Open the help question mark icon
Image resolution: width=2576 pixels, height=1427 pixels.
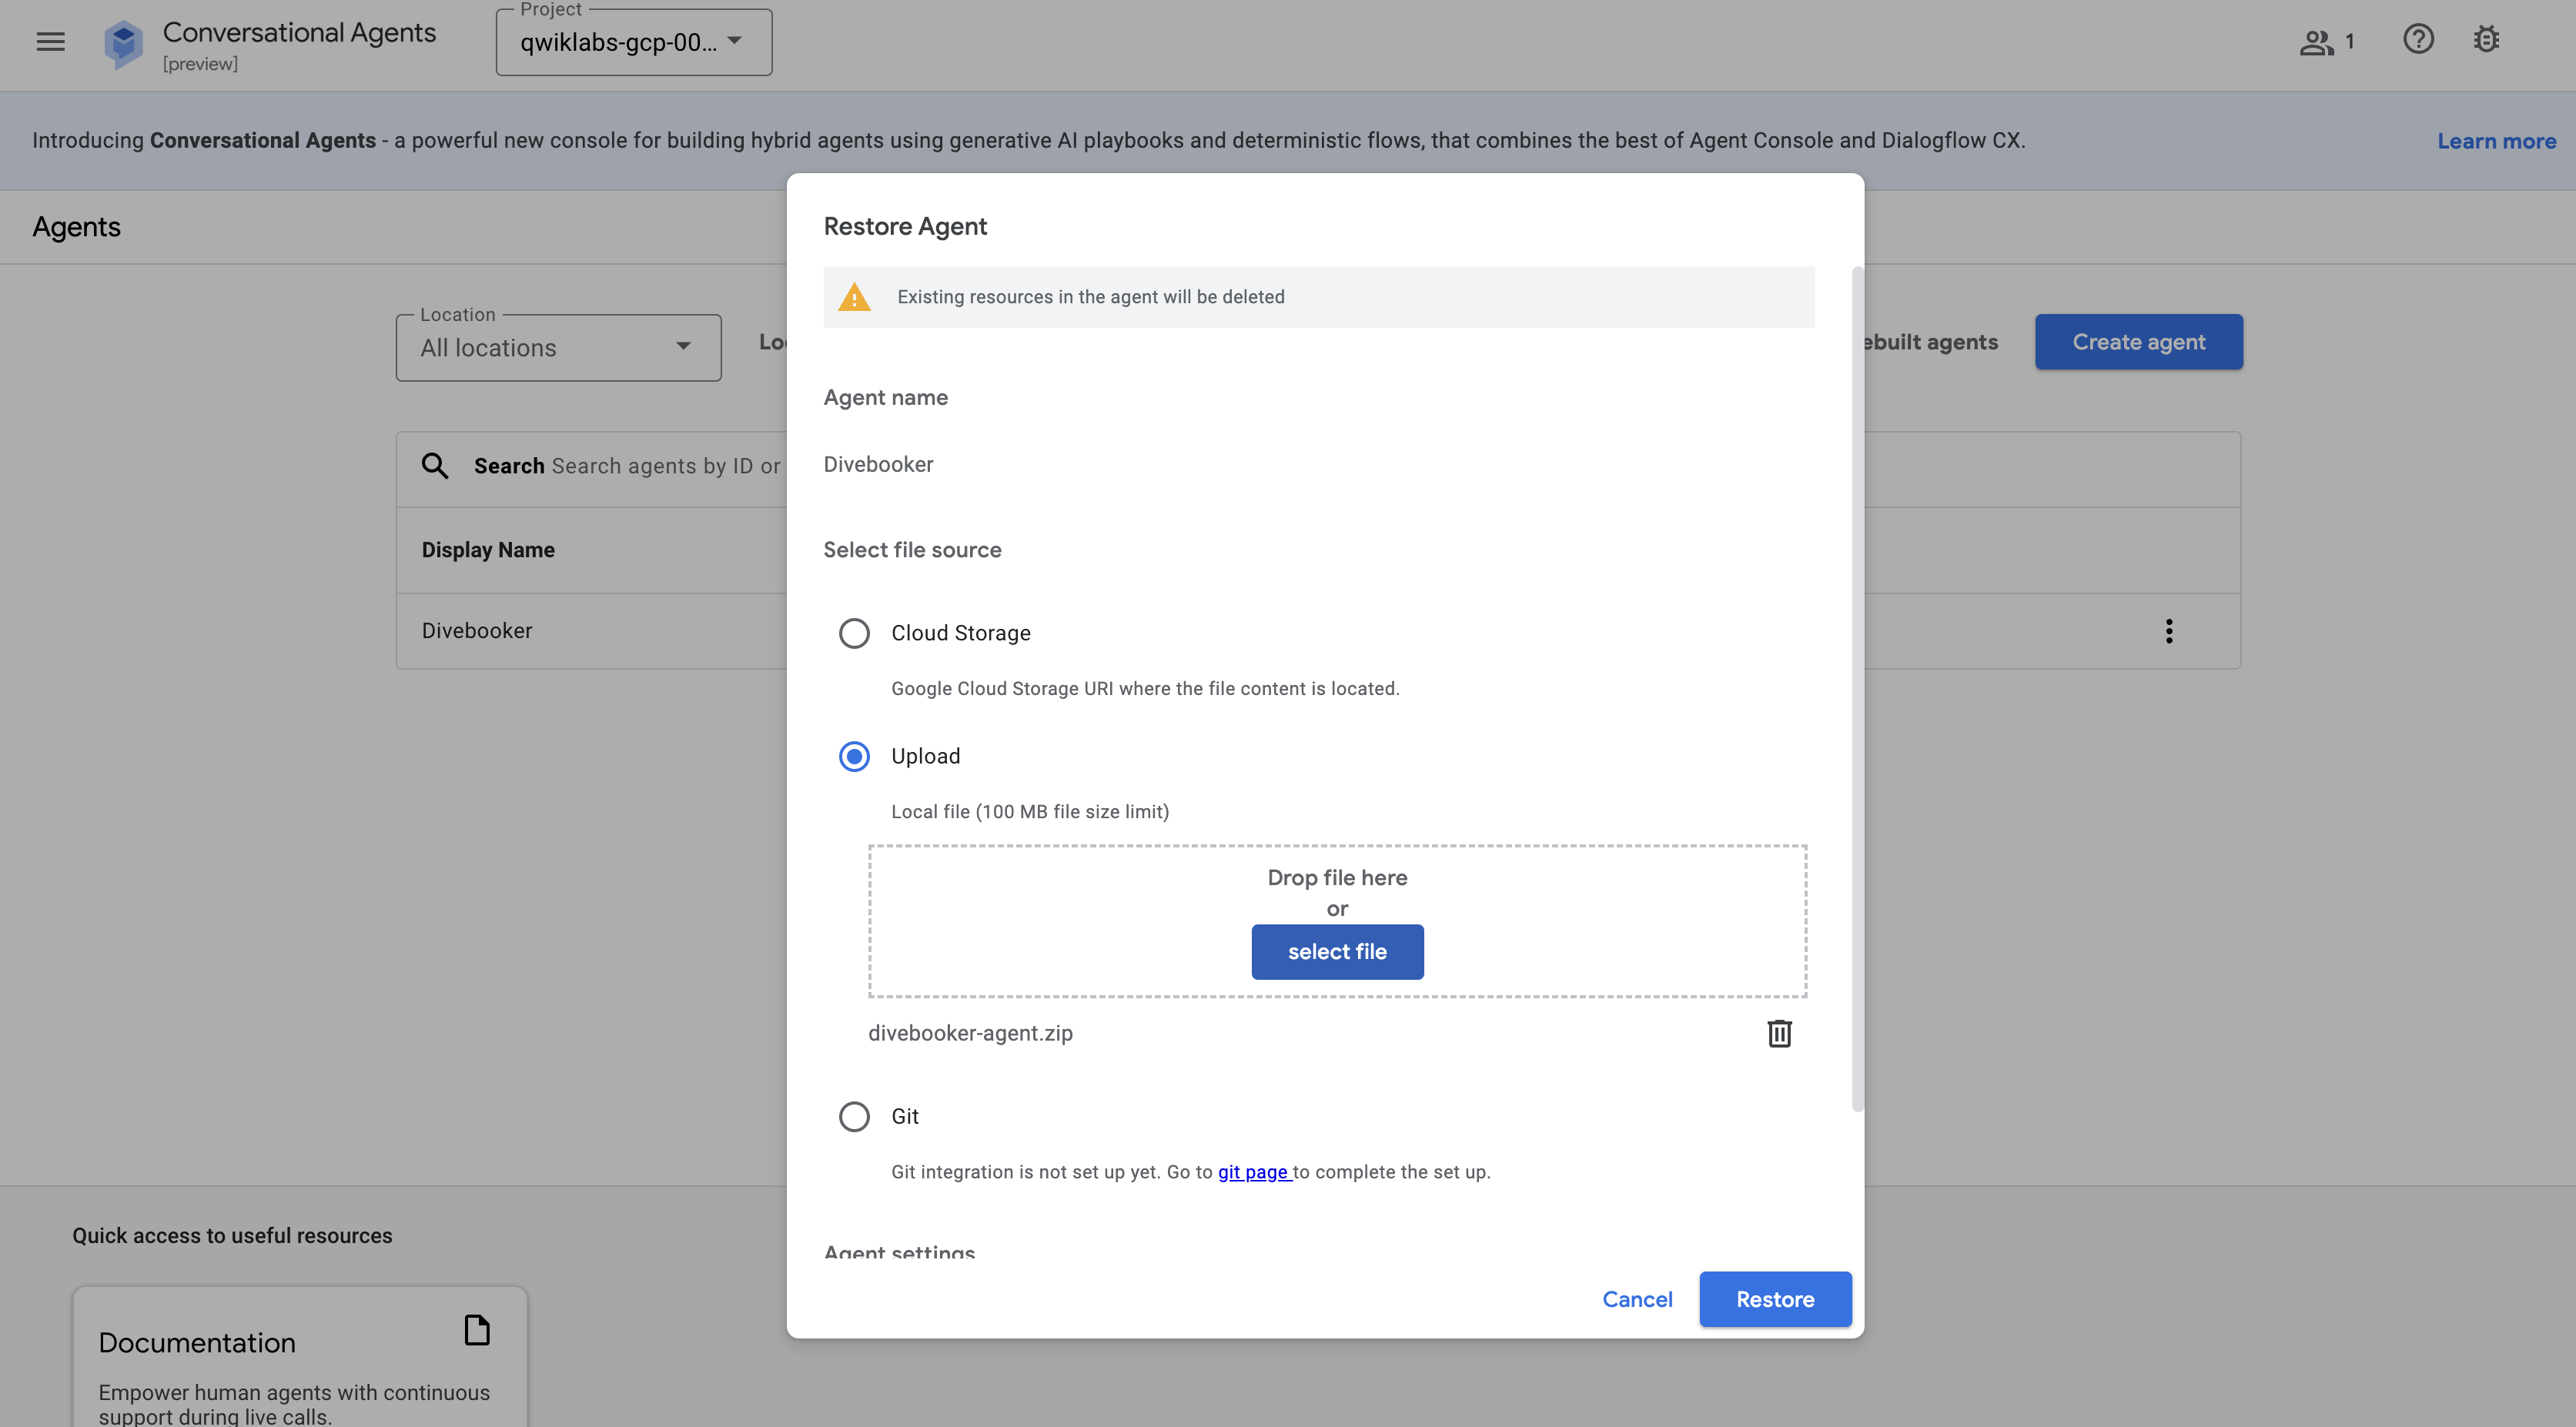tap(2418, 40)
